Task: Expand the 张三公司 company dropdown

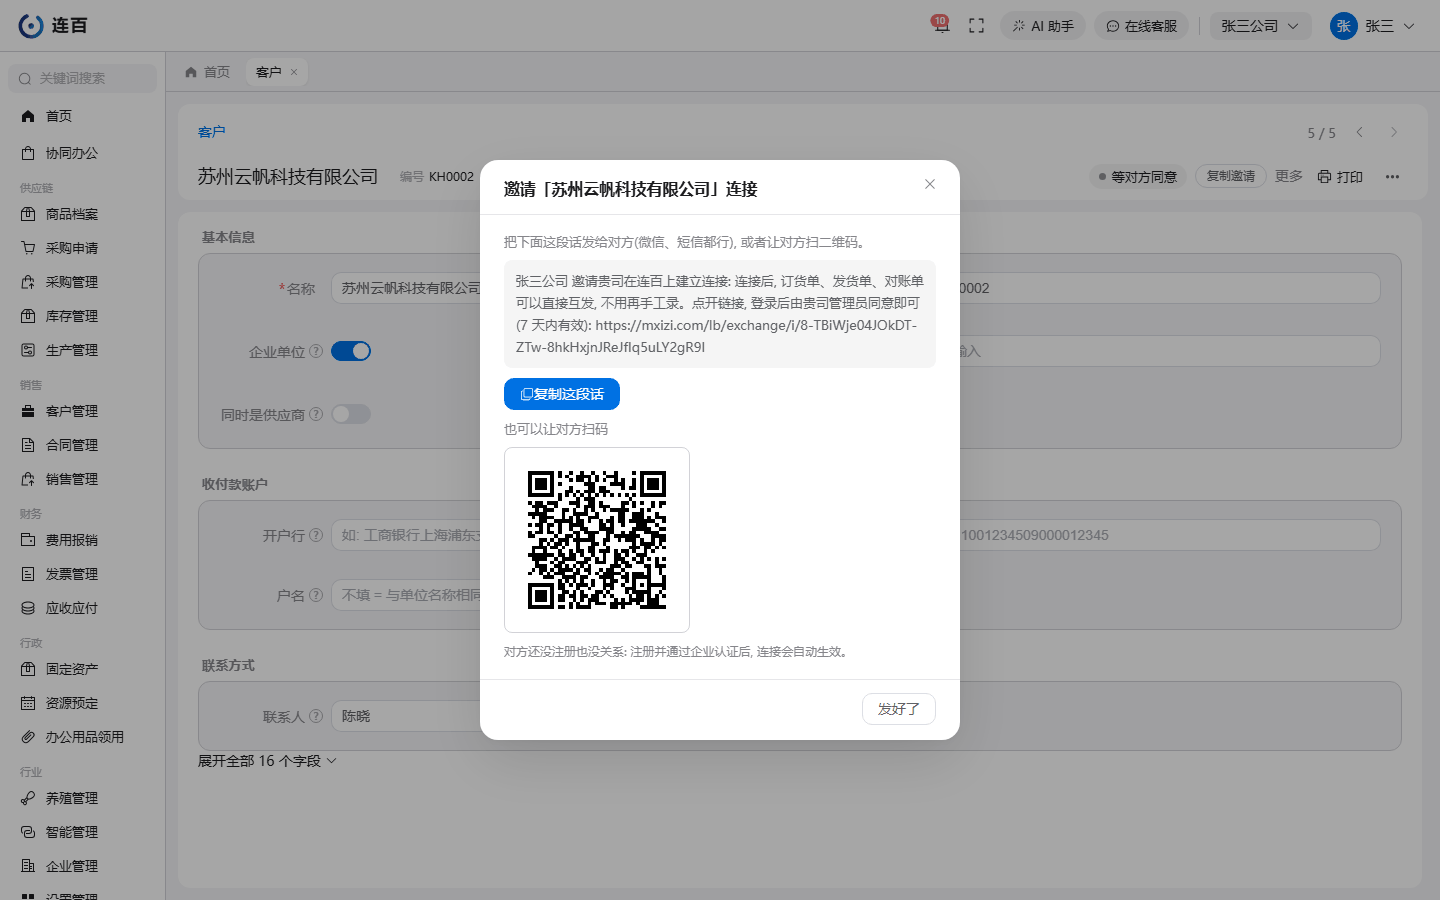Action: (x=1260, y=26)
